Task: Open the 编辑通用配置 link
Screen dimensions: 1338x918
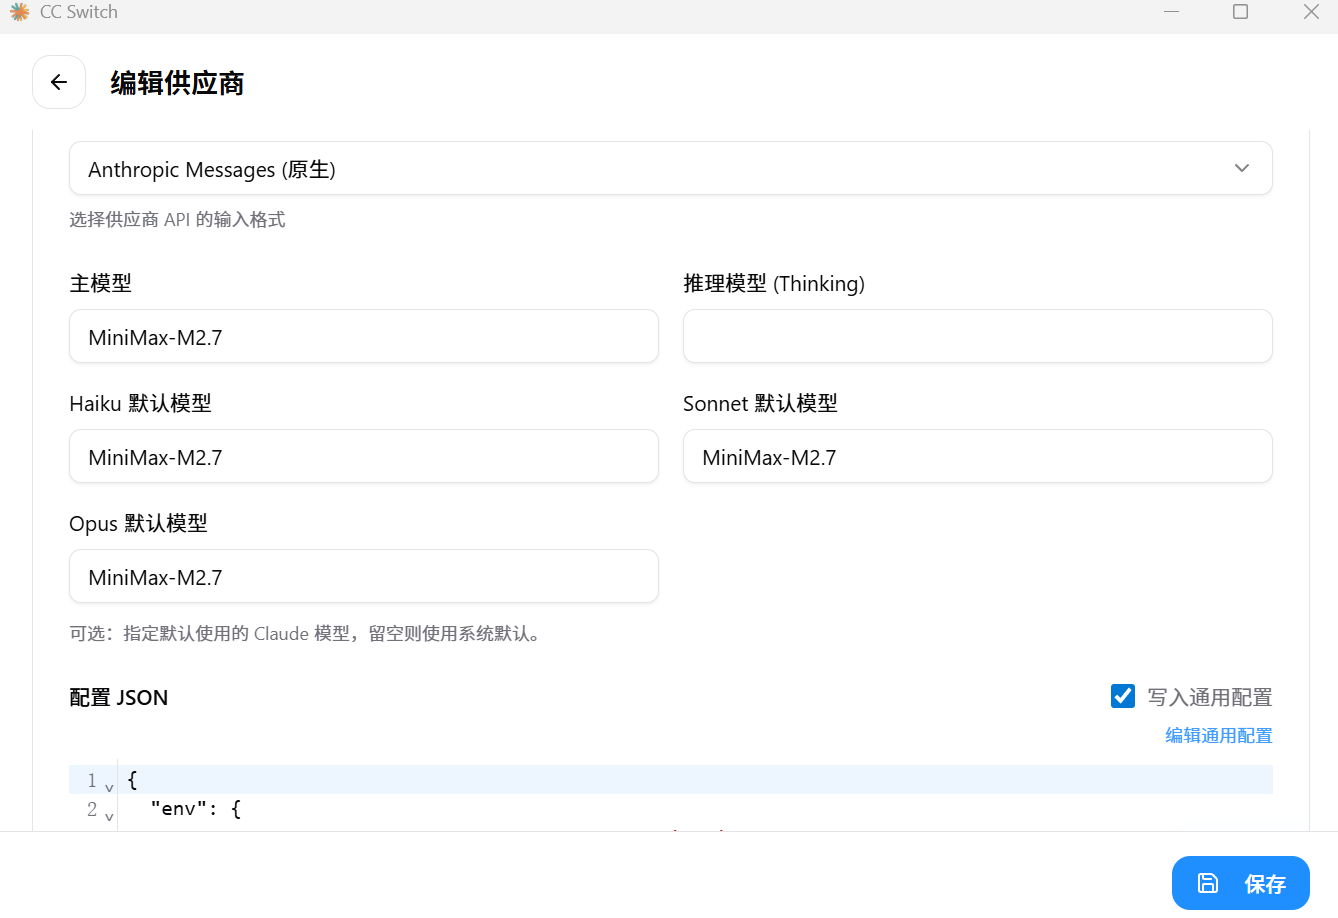Action: [1218, 735]
